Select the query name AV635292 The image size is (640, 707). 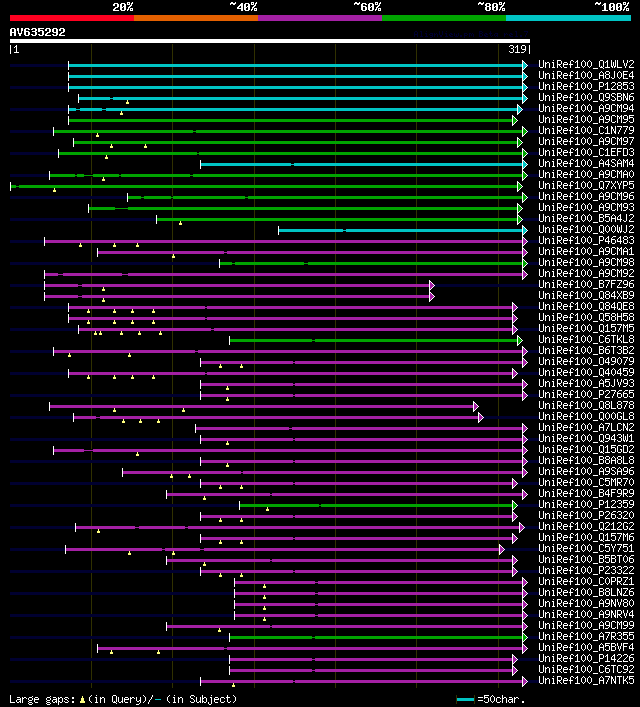[37, 32]
